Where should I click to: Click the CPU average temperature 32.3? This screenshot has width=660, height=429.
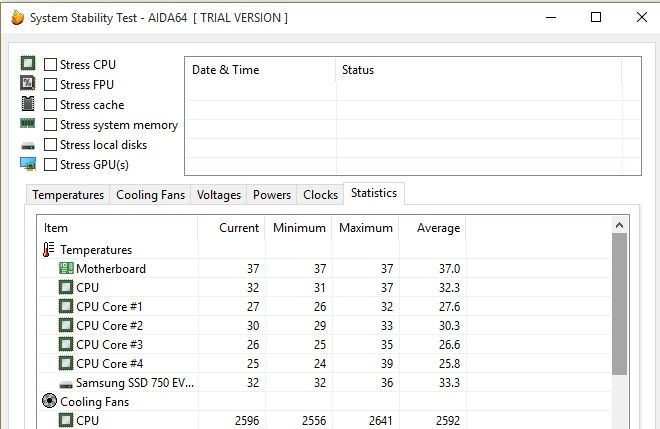click(450, 287)
